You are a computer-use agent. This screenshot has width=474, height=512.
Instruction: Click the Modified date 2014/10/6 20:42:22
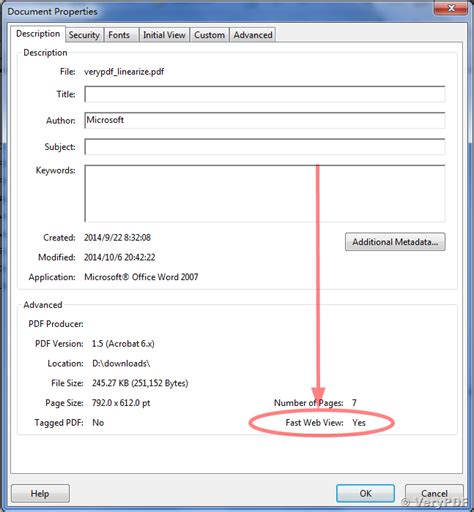click(x=120, y=257)
